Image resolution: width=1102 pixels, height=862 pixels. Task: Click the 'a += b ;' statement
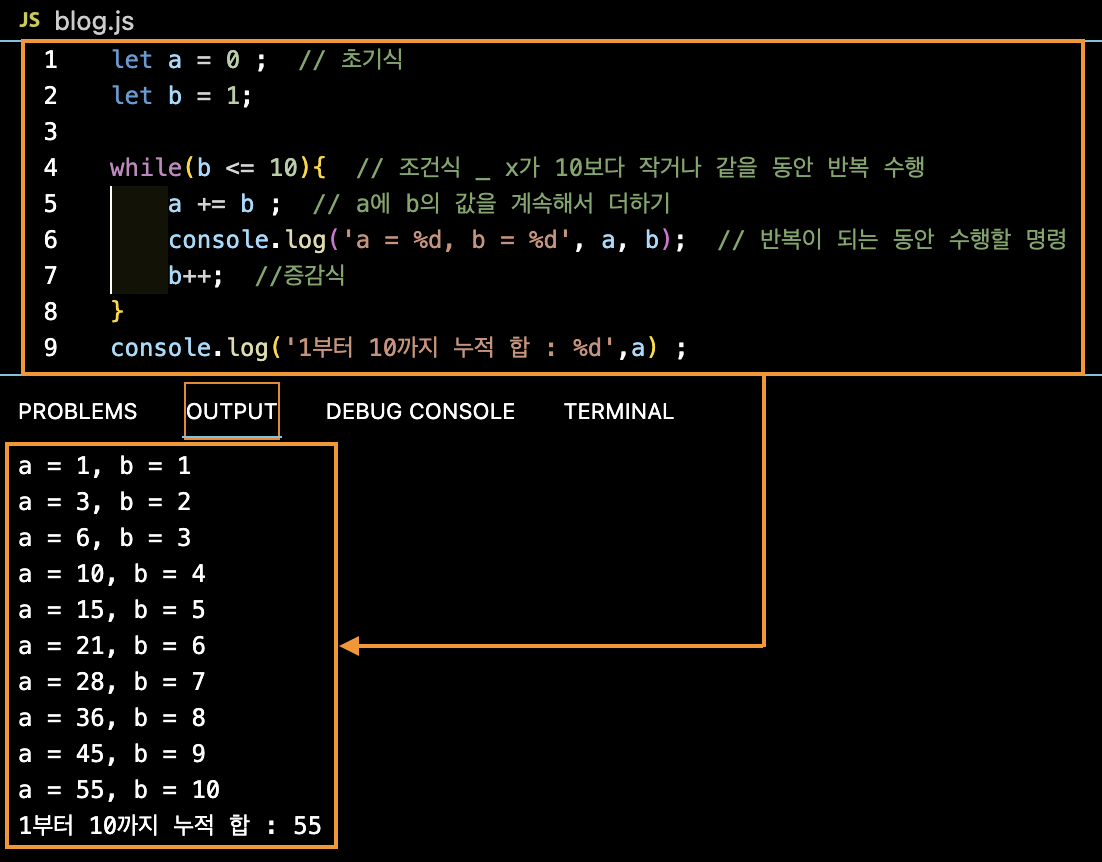point(224,204)
